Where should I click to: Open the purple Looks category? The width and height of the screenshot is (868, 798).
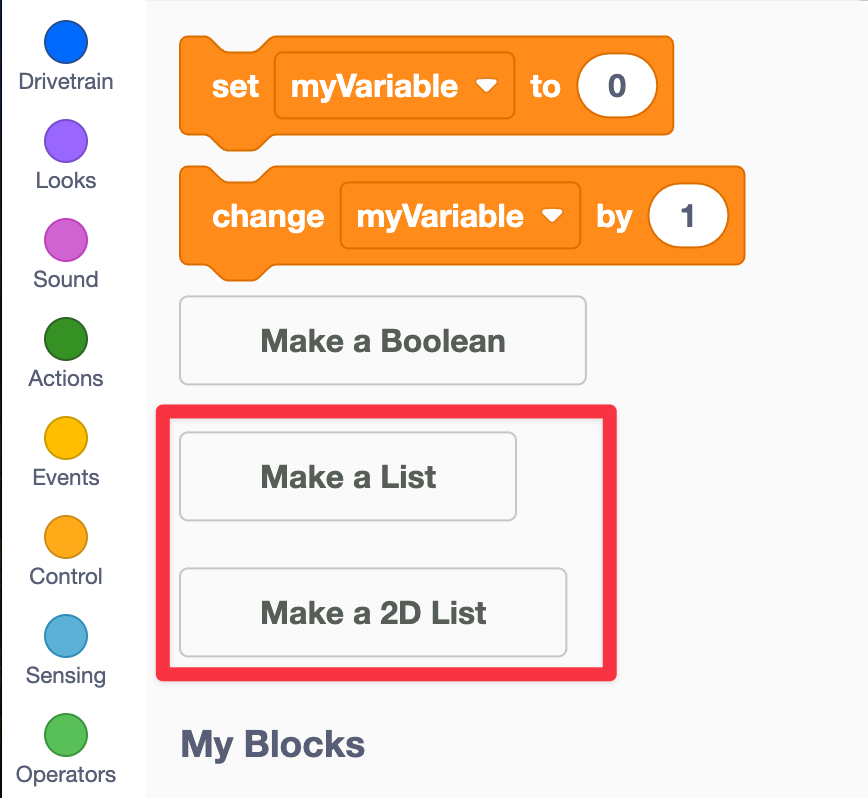tap(66, 141)
